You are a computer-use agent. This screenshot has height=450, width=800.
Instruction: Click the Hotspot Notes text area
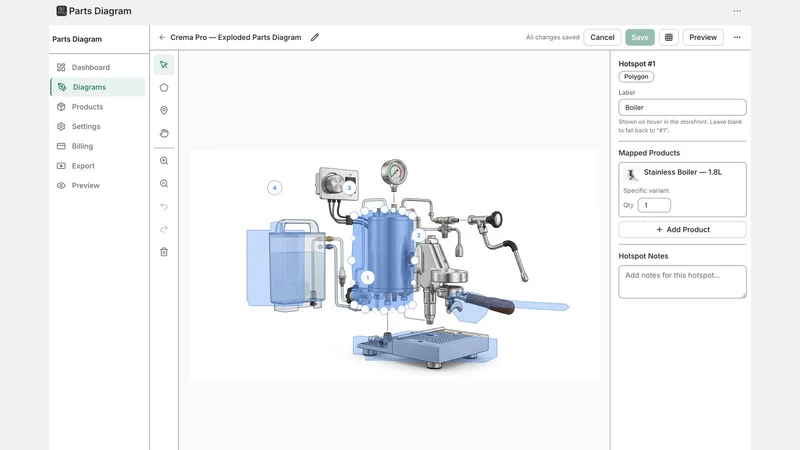[683, 282]
